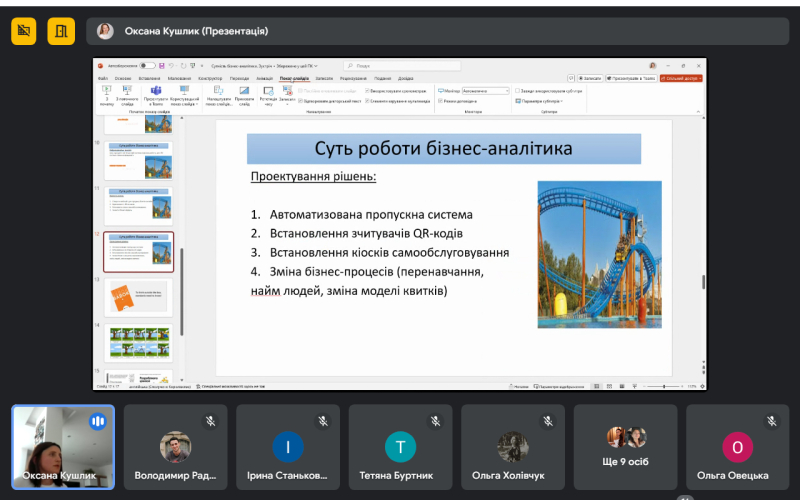Click the zoom slider in status bar
Screen dimensions: 800x500
point(664,386)
